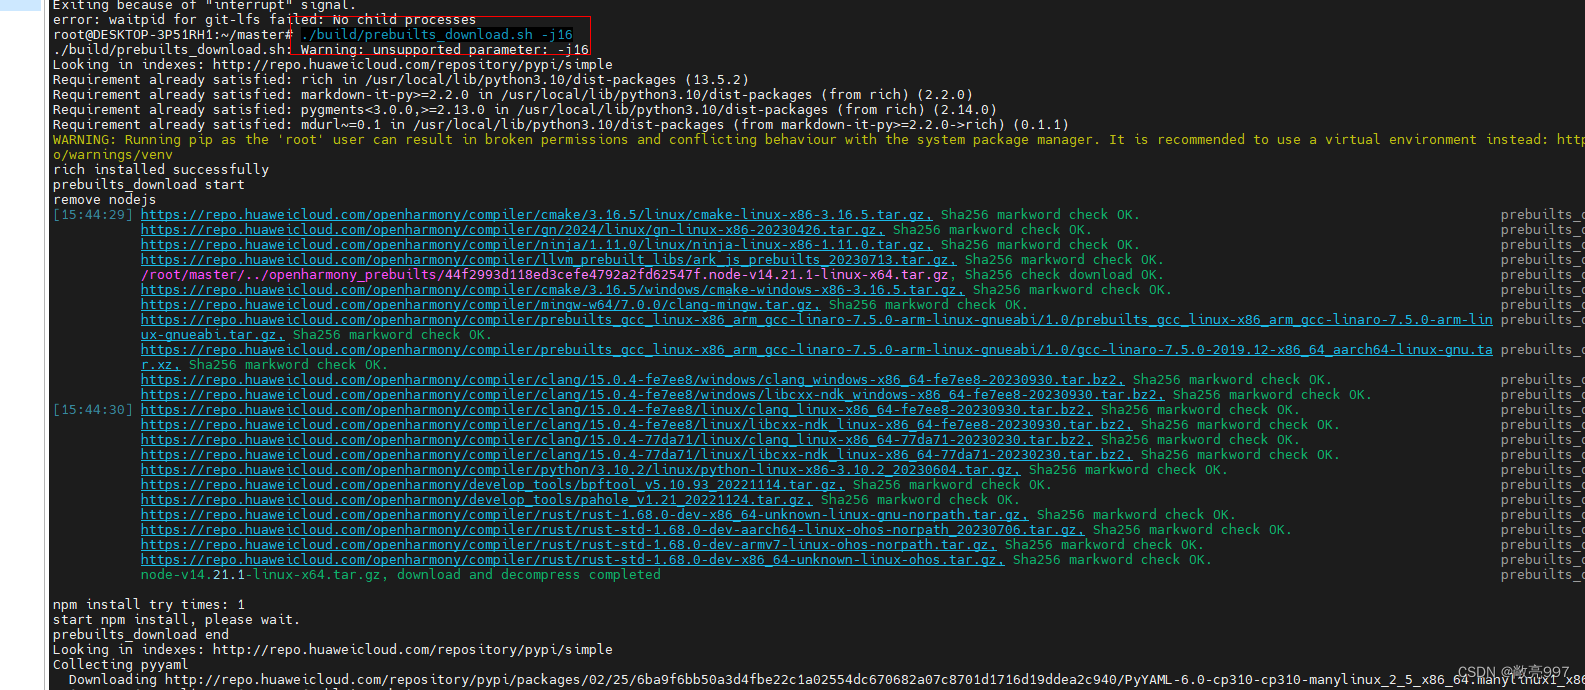The height and width of the screenshot is (690, 1585).
Task: Open the python-linux-x86-3.10.2 link
Action: click(580, 470)
